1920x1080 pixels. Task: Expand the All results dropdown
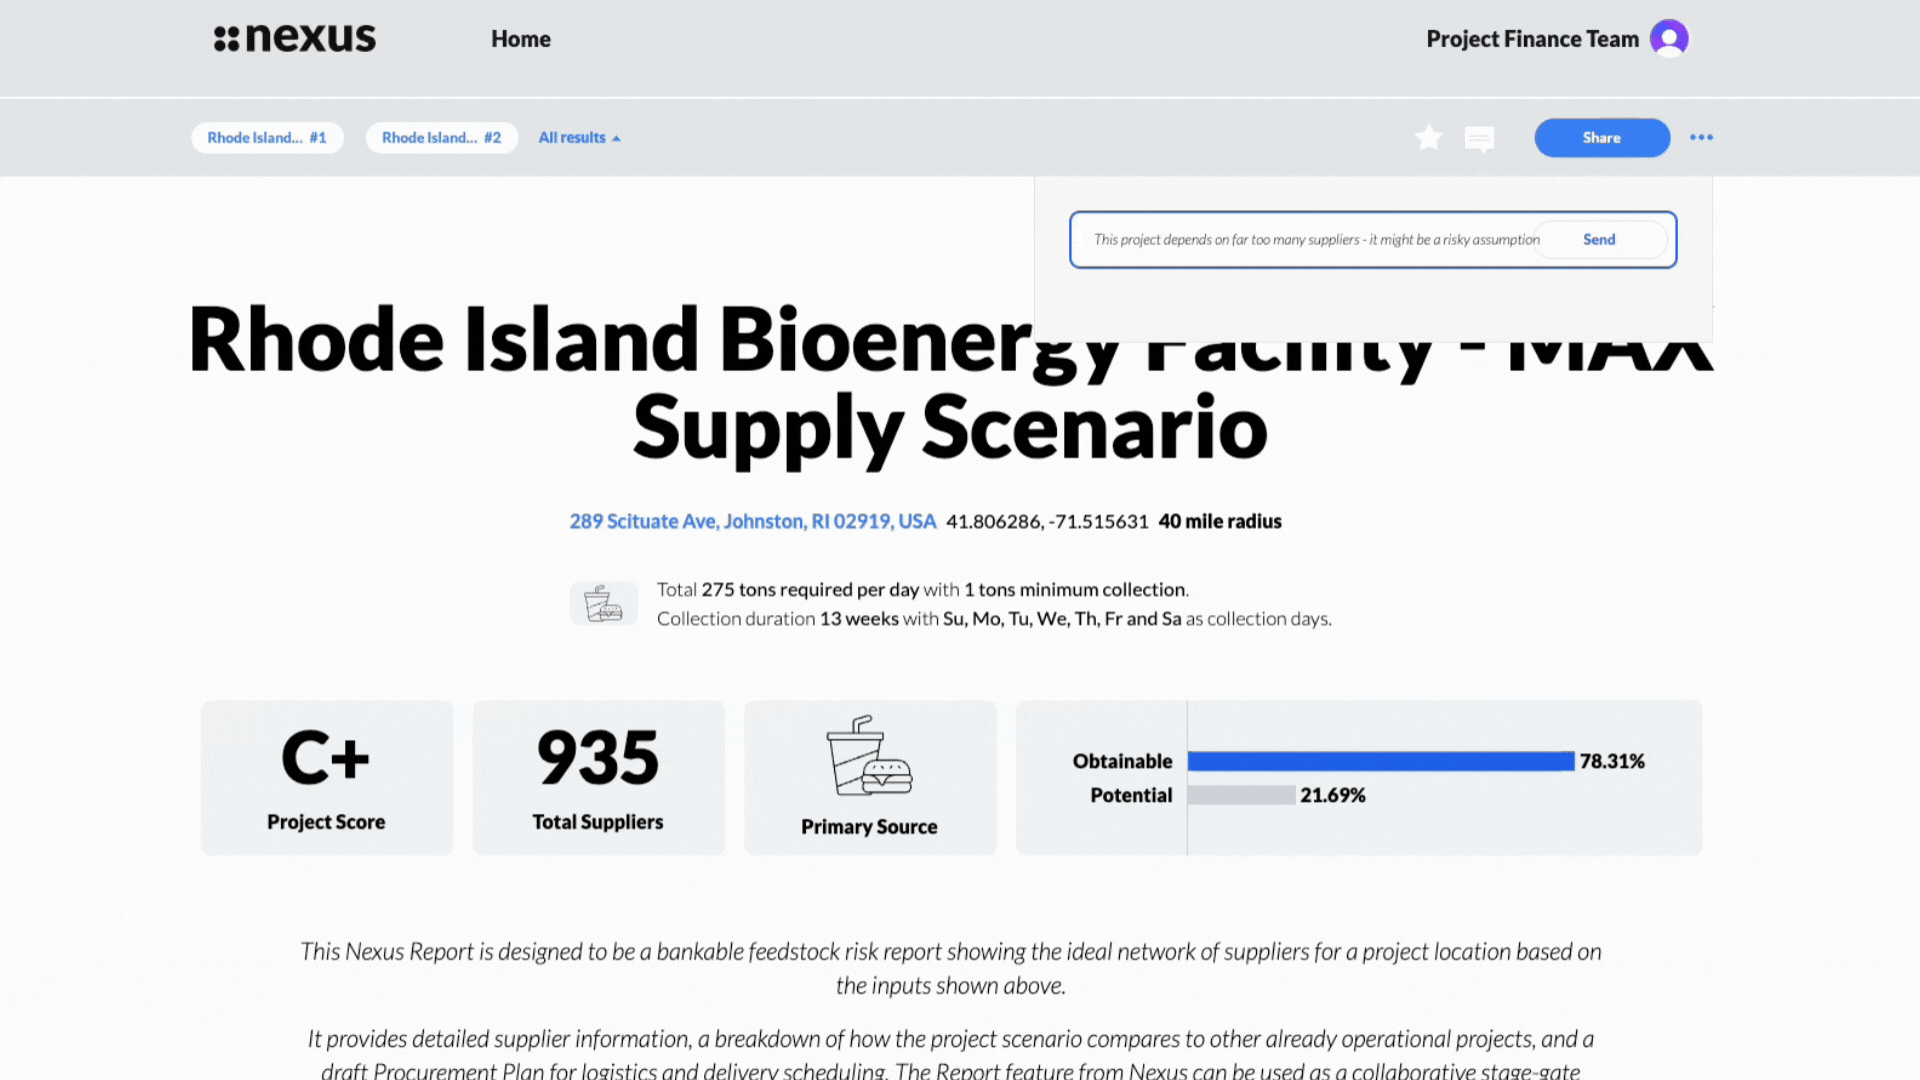pyautogui.click(x=578, y=137)
